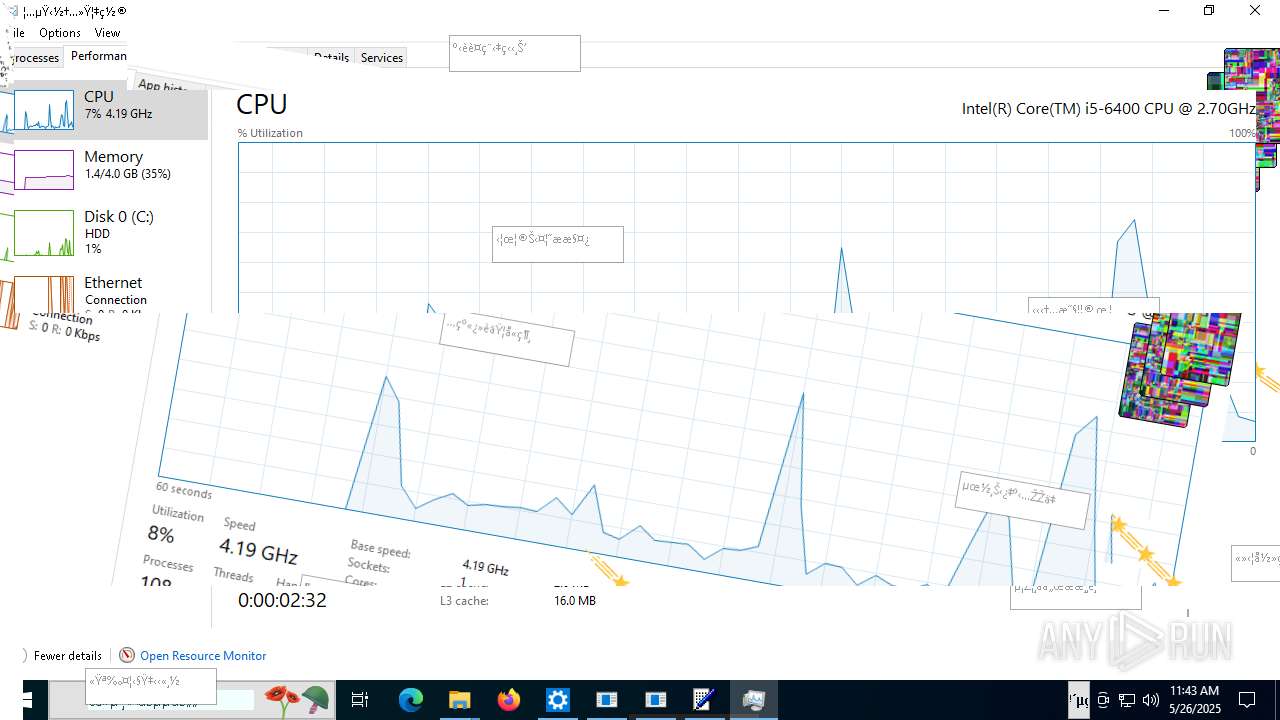Open the View menu
This screenshot has width=1280, height=720.
pyautogui.click(x=107, y=33)
